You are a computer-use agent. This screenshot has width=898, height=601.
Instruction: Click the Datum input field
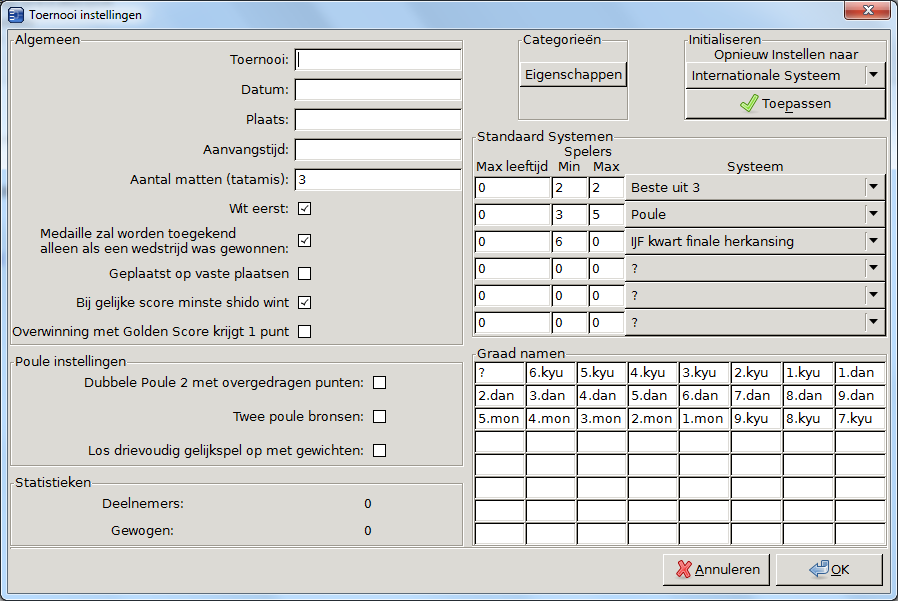coord(377,90)
